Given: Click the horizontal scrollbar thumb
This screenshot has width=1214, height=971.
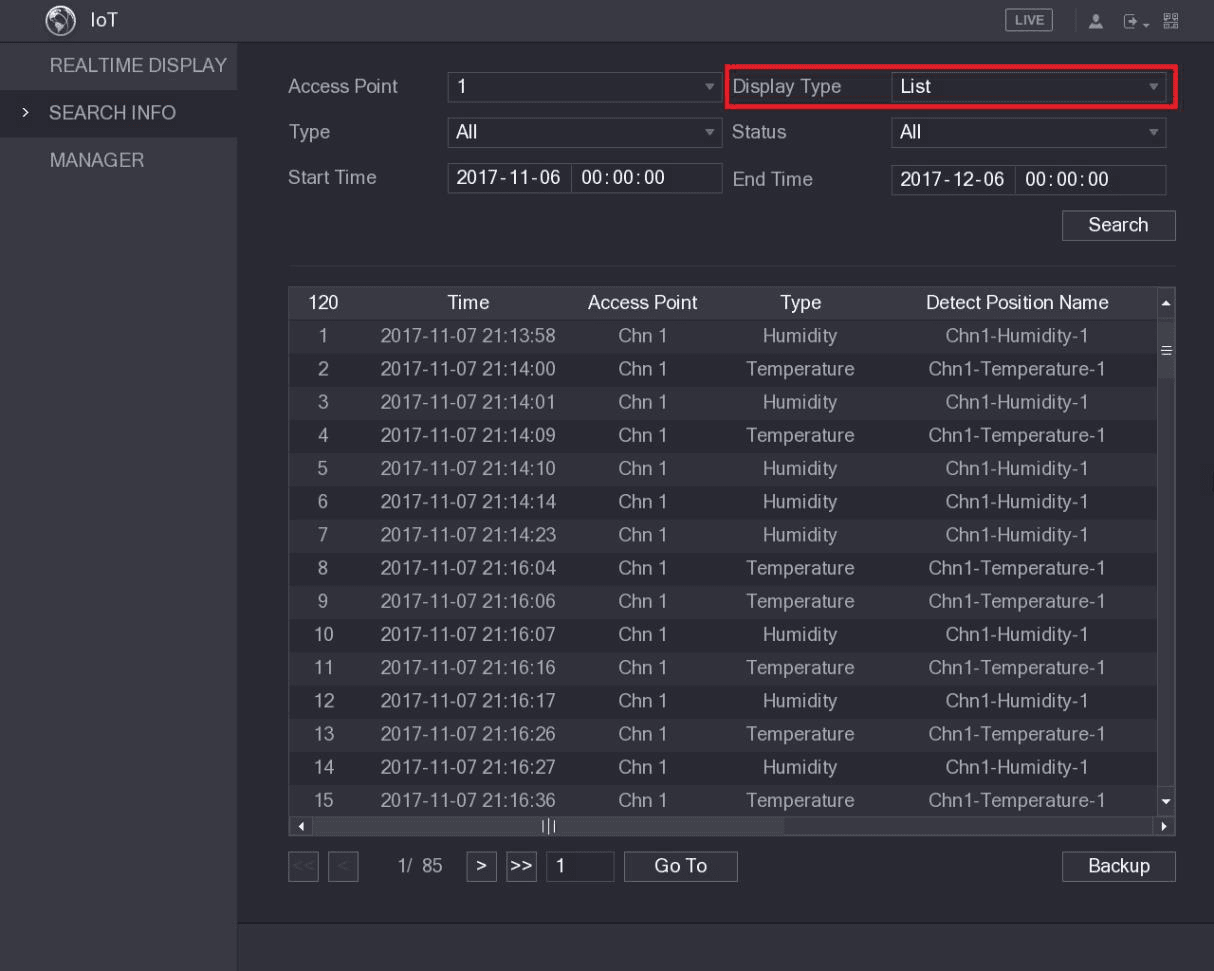Looking at the screenshot, I should 548,826.
